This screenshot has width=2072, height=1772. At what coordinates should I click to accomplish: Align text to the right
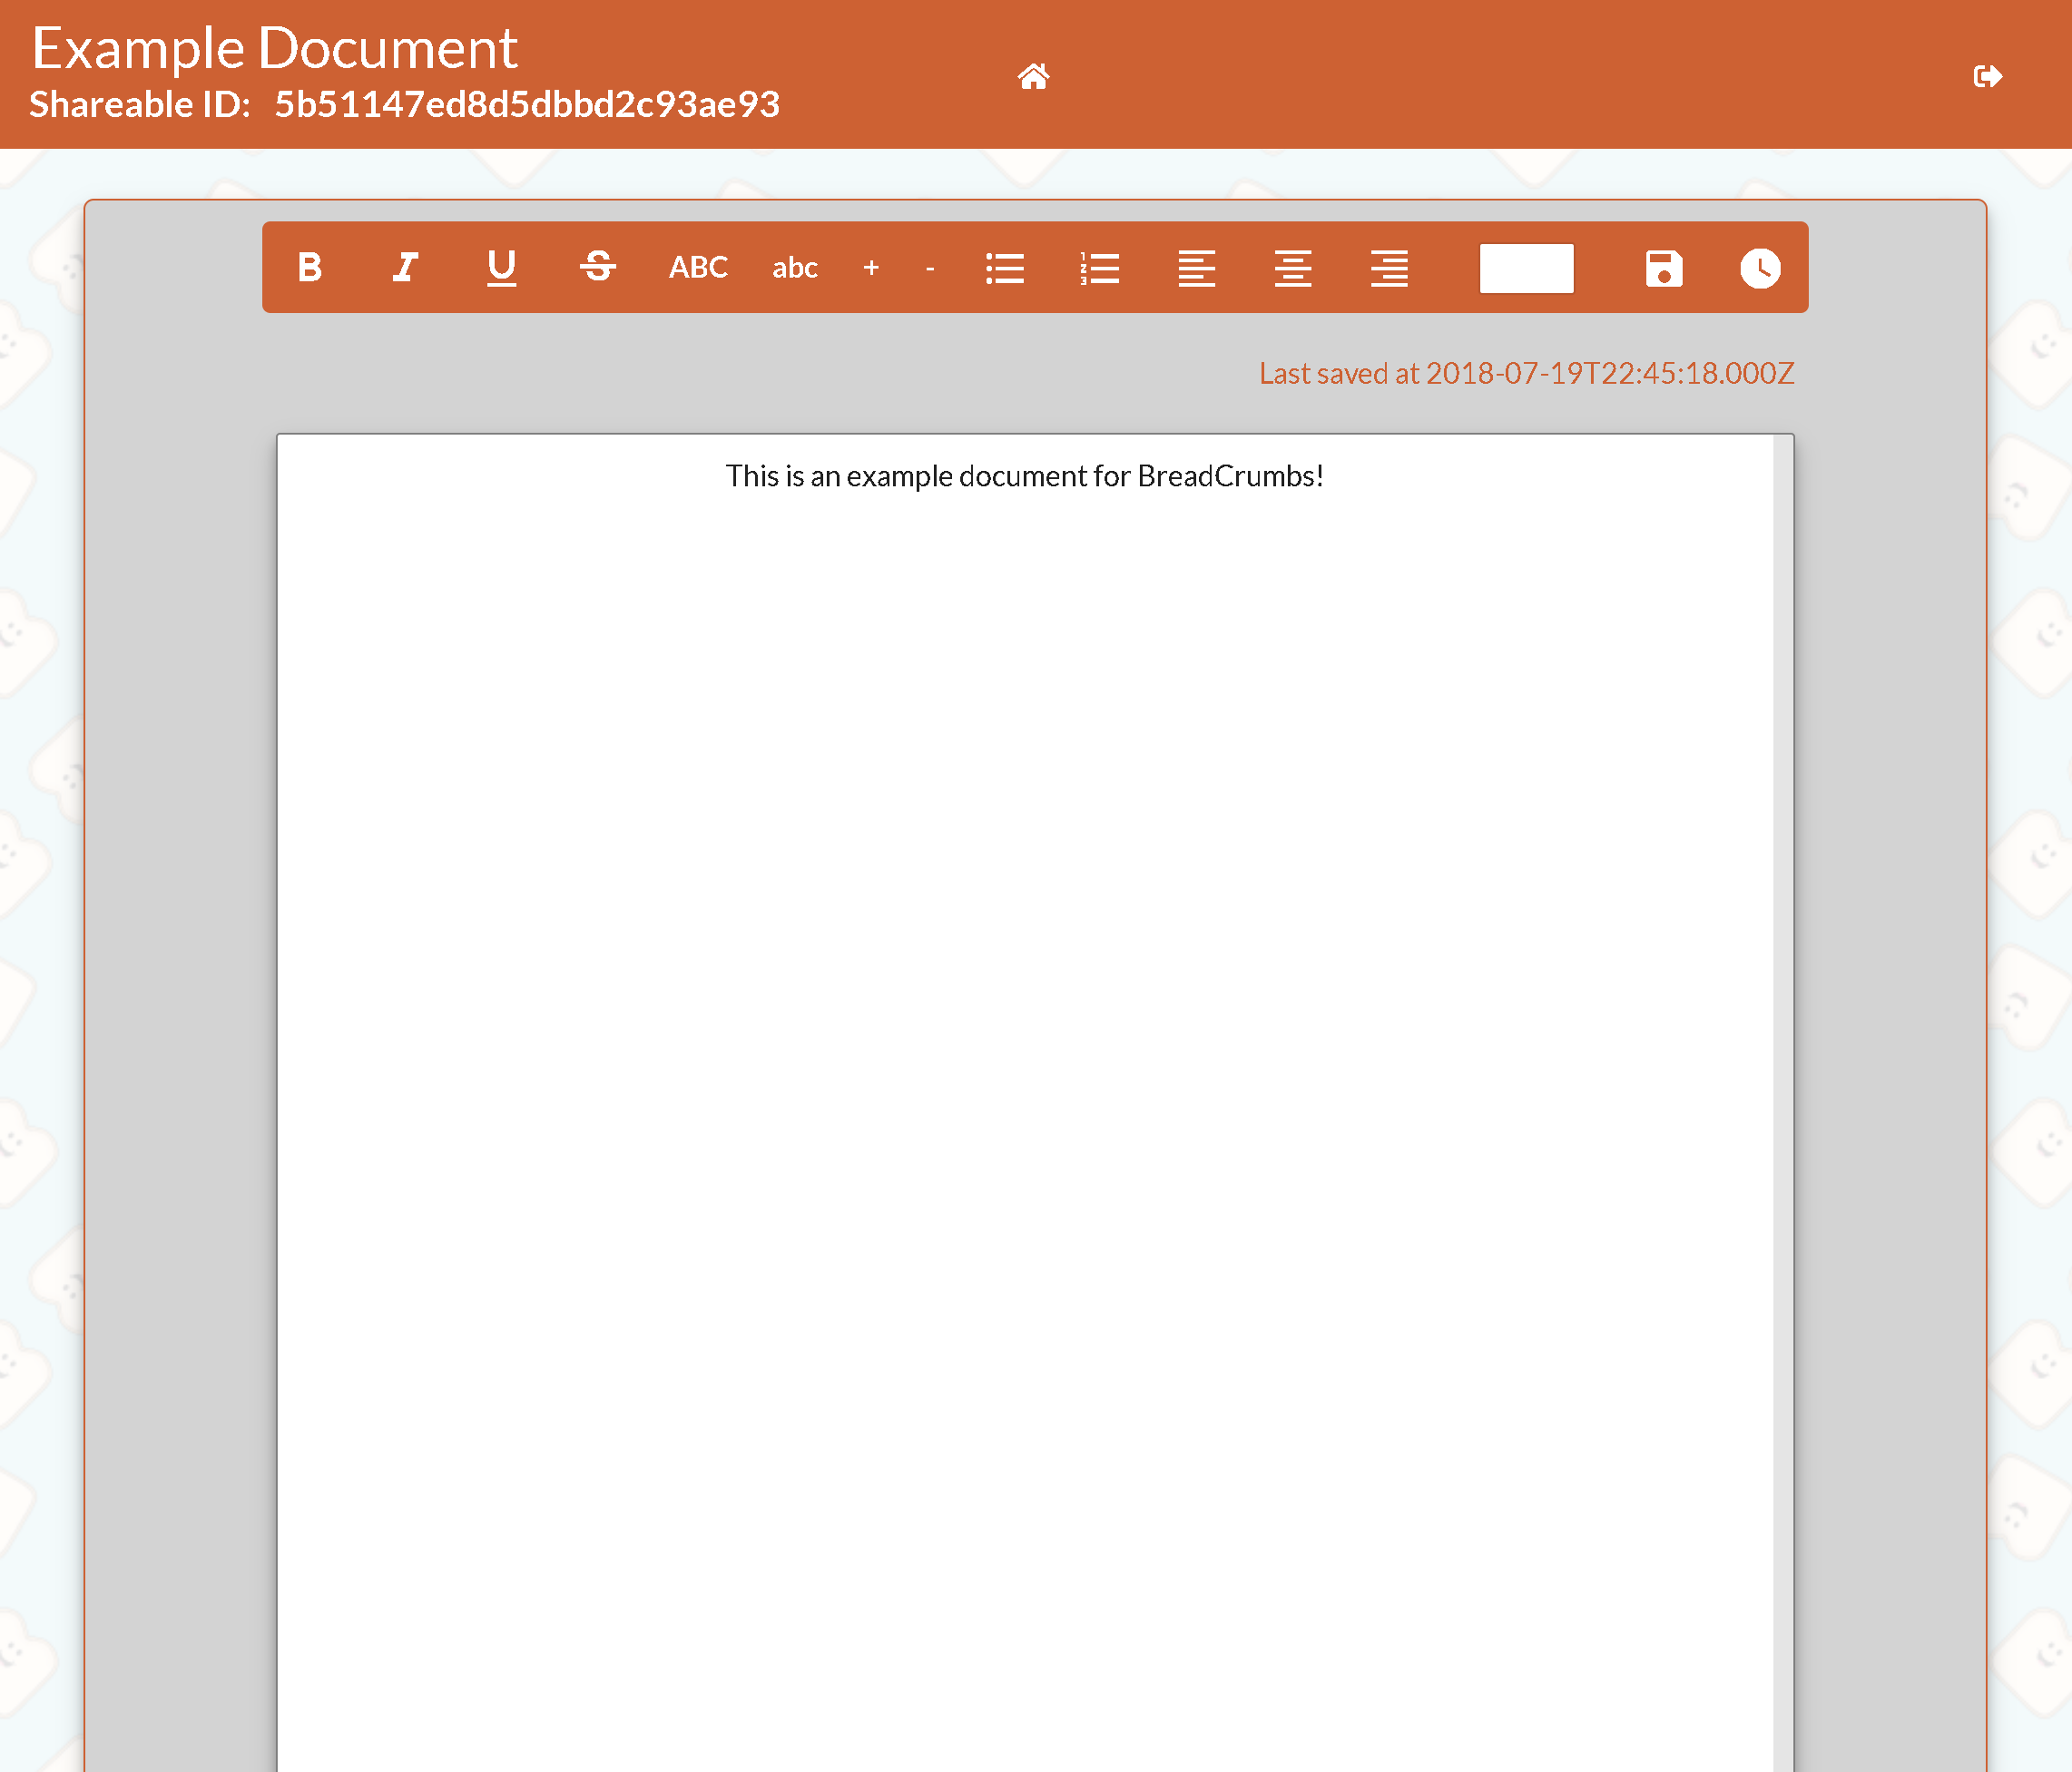[1389, 267]
